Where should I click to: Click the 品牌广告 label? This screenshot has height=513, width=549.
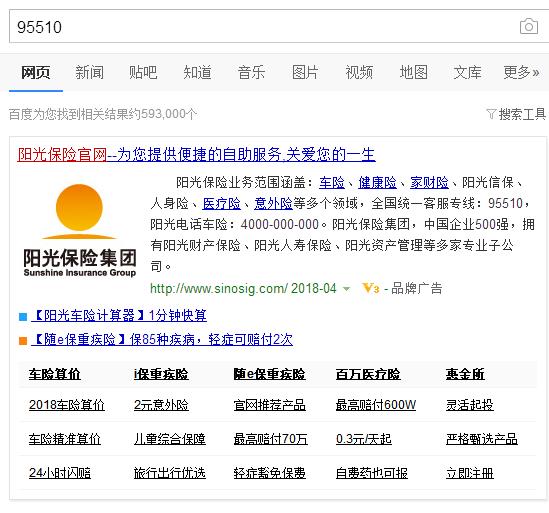[x=417, y=289]
